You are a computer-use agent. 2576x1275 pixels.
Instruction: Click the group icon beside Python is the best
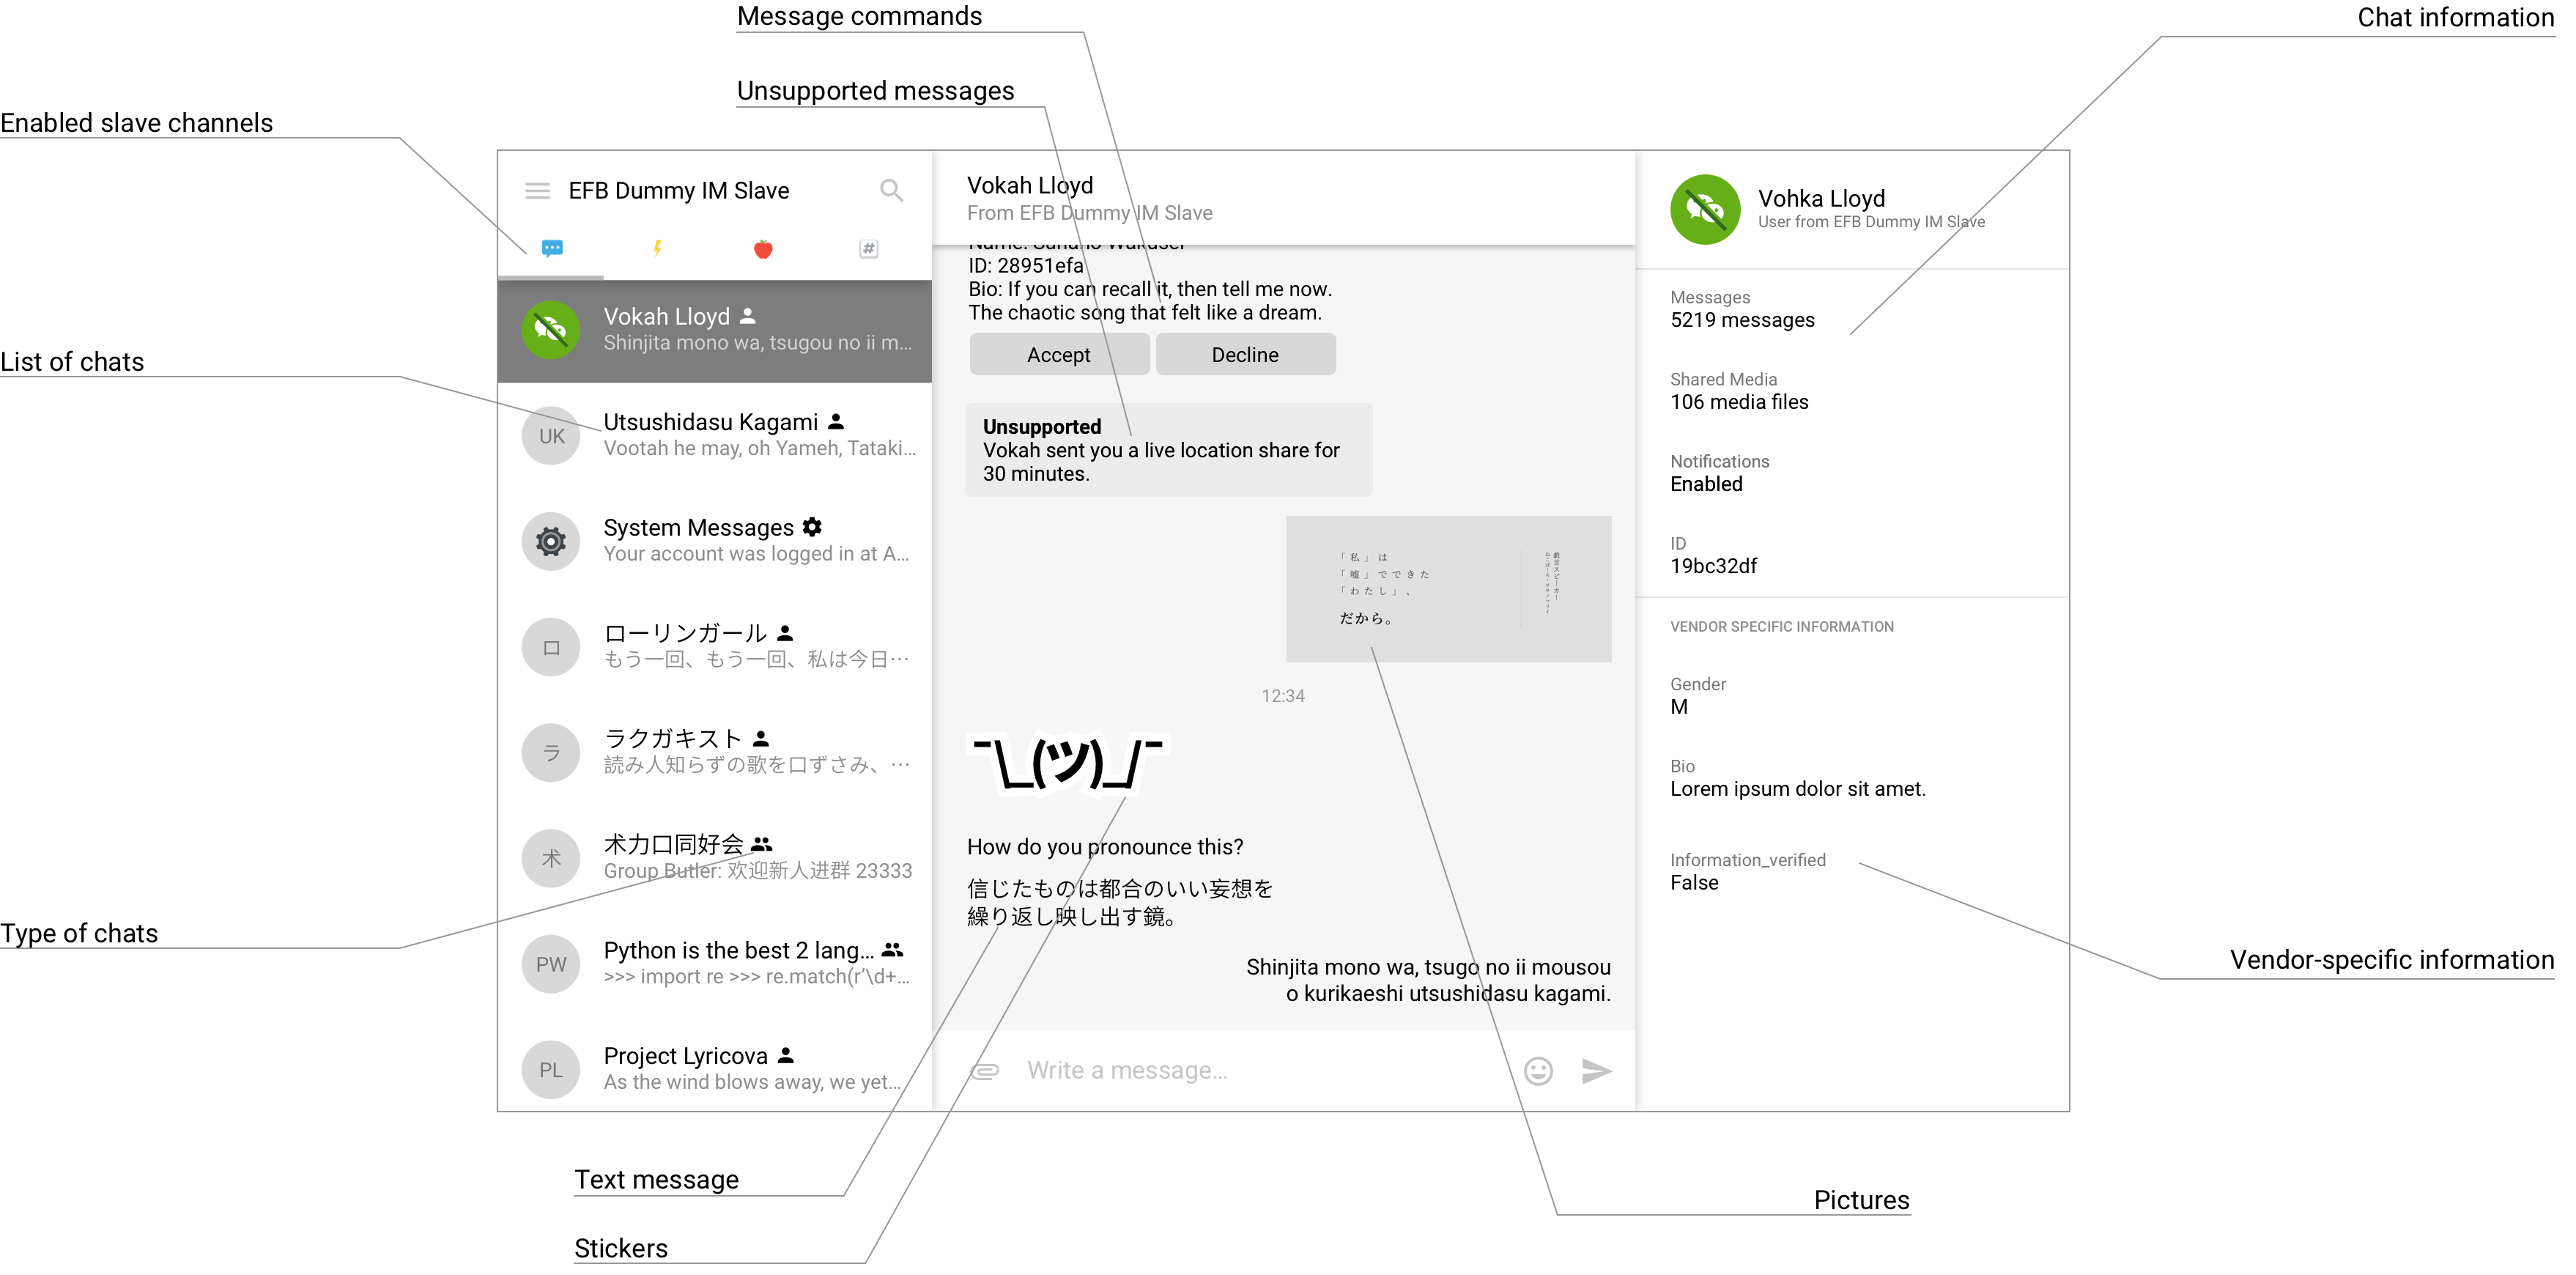pyautogui.click(x=892, y=950)
